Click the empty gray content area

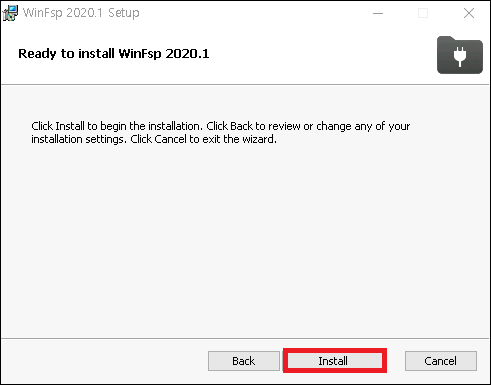tap(245, 240)
